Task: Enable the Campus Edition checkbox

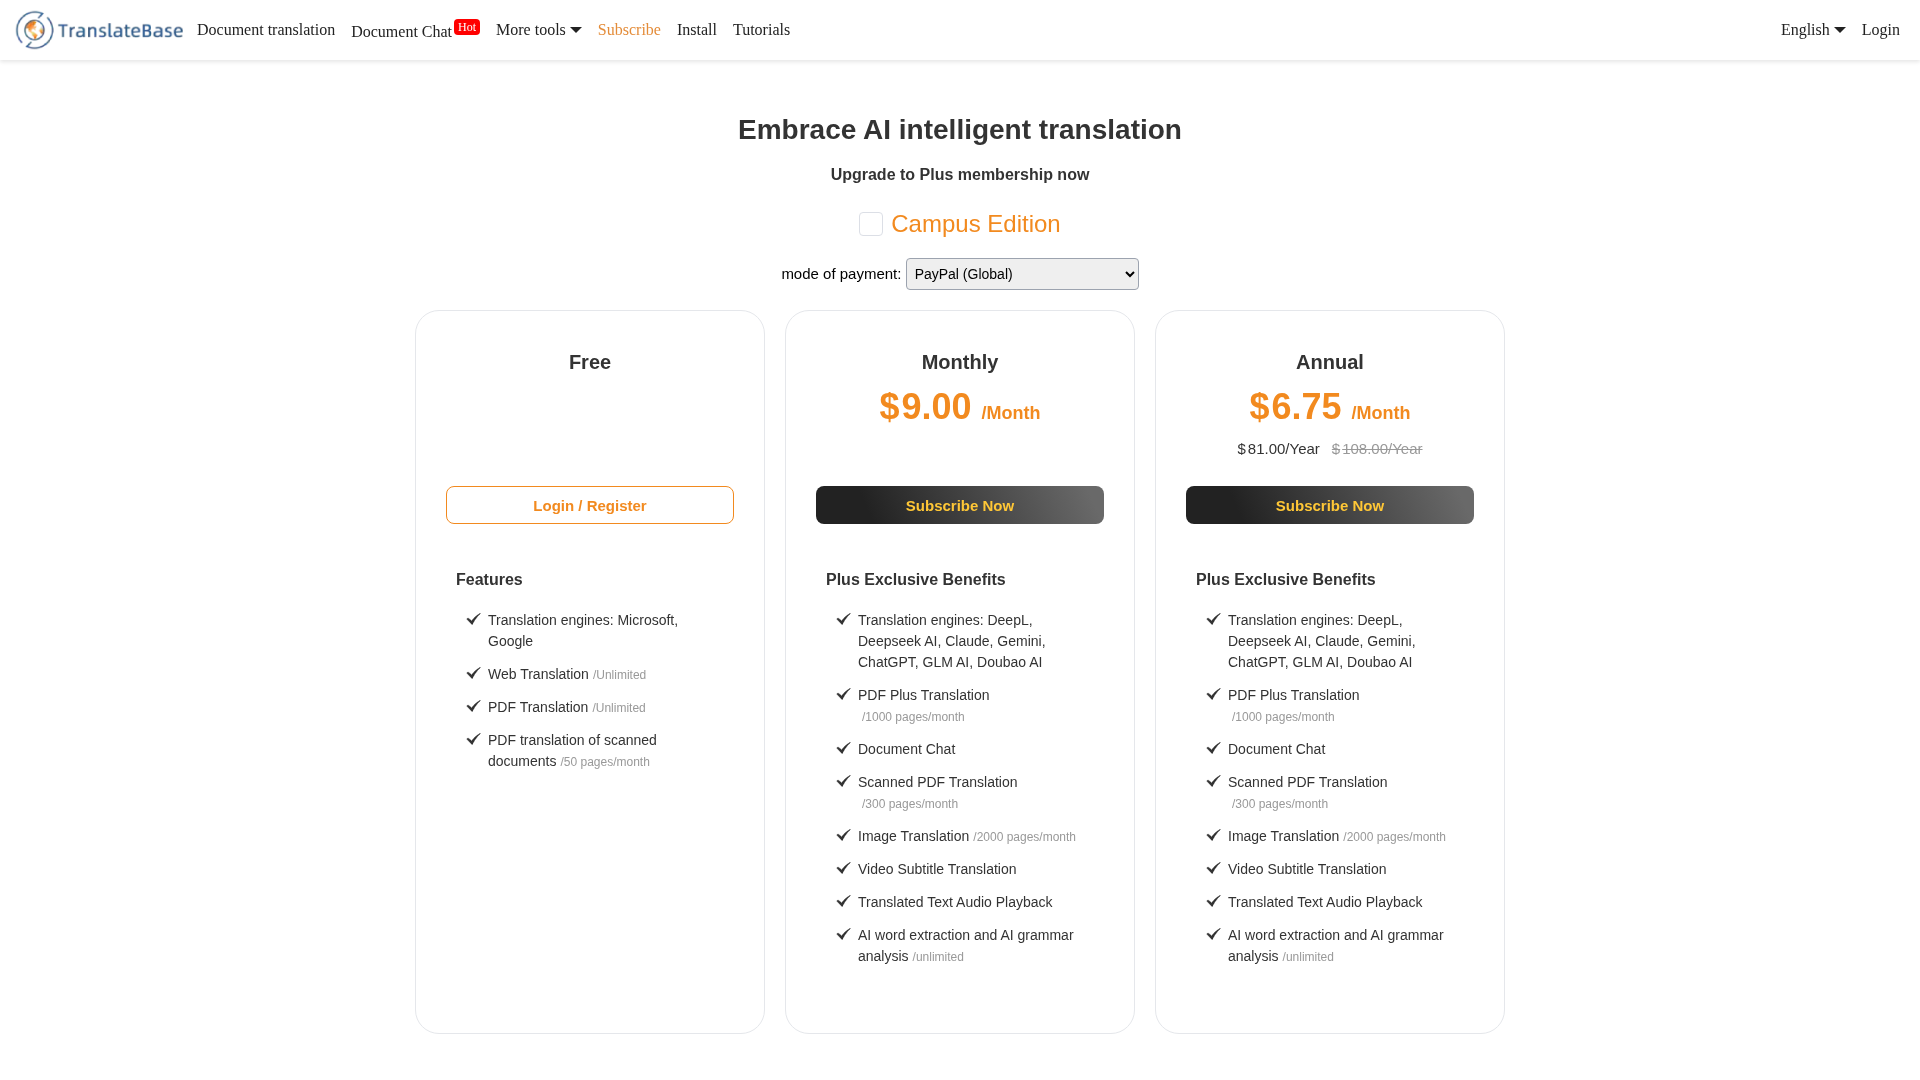Action: (871, 224)
